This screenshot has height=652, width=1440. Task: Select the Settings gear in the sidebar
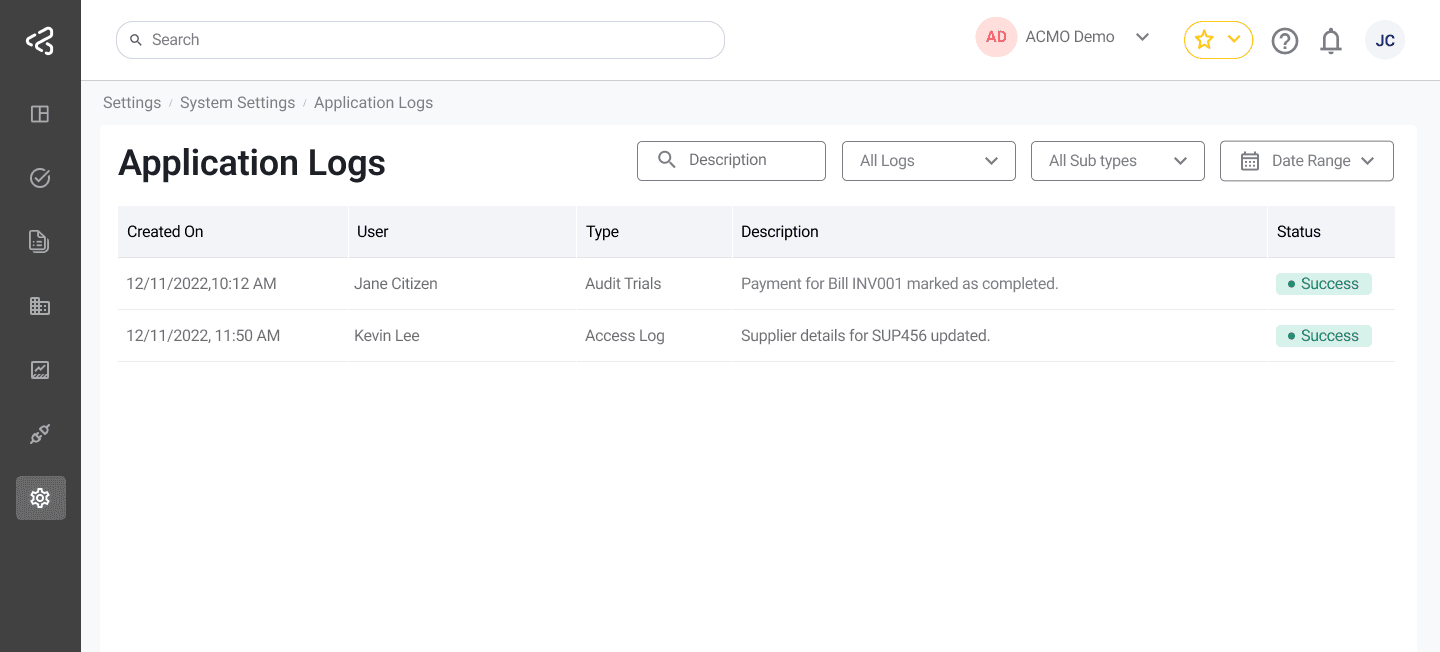pyautogui.click(x=40, y=497)
